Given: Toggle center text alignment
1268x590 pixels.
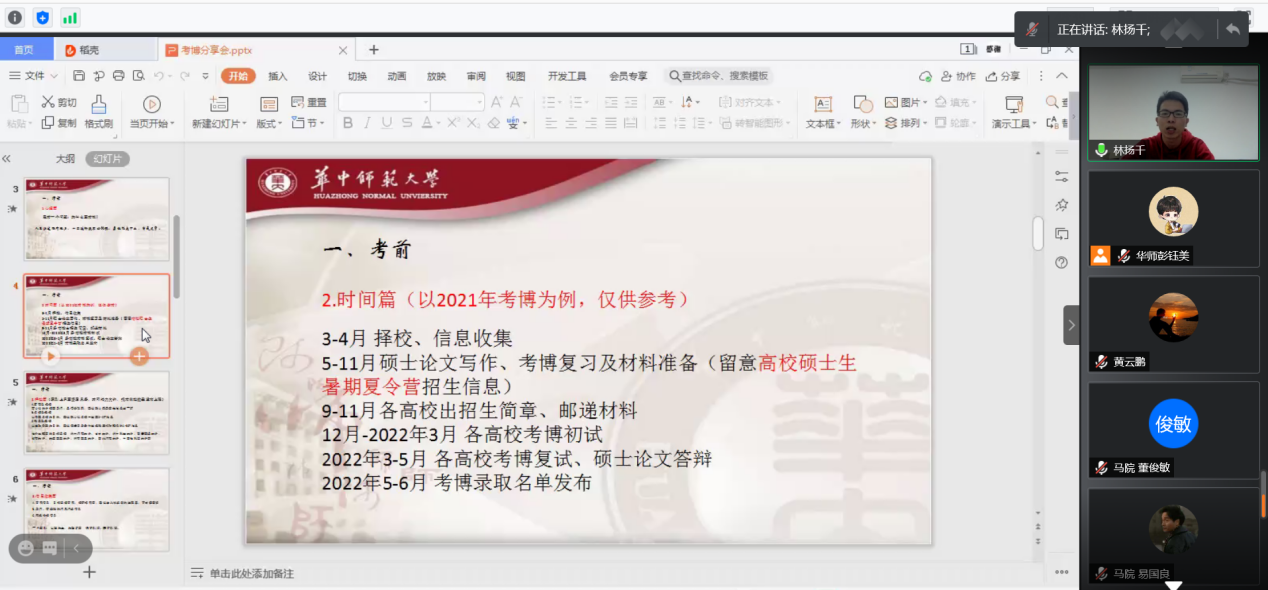Looking at the screenshot, I should (571, 123).
